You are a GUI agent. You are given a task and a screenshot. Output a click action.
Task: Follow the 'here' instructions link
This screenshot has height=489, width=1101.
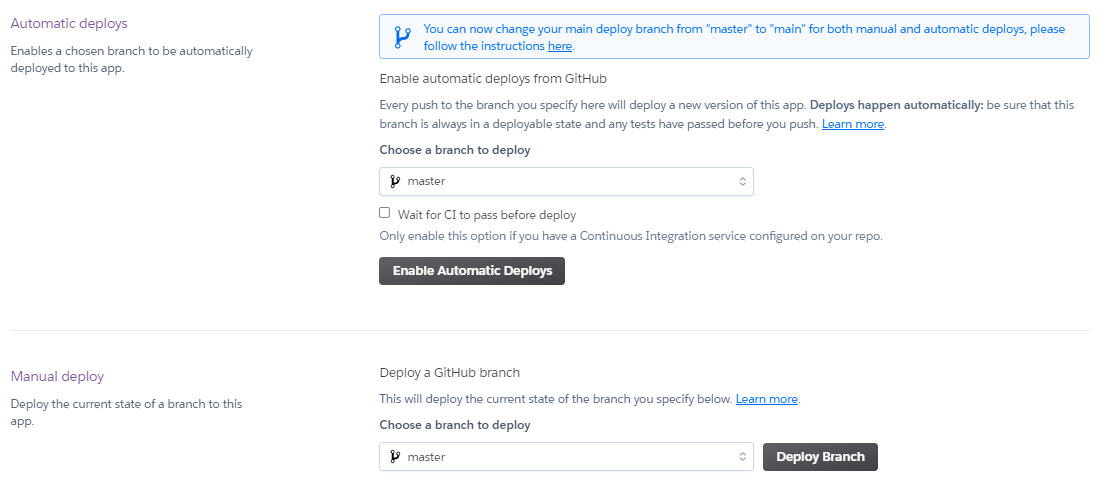[x=560, y=46]
